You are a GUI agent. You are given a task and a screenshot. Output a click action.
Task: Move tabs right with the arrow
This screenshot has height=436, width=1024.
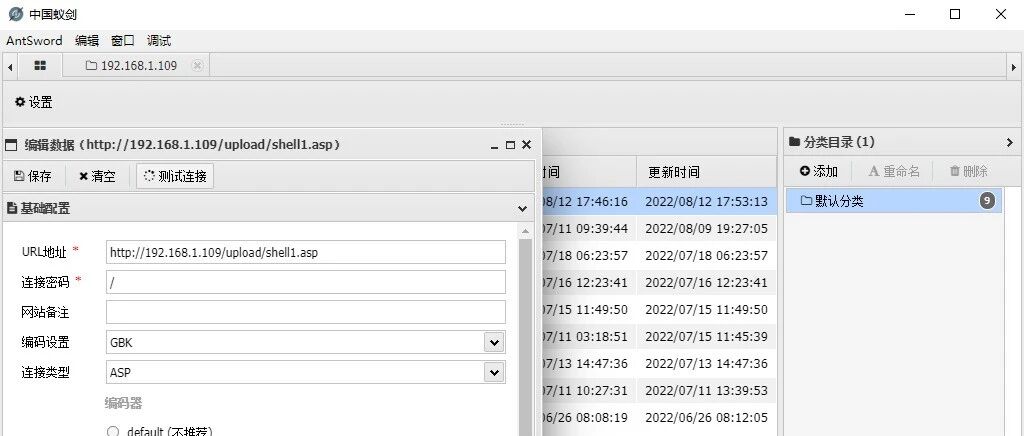pos(1014,67)
